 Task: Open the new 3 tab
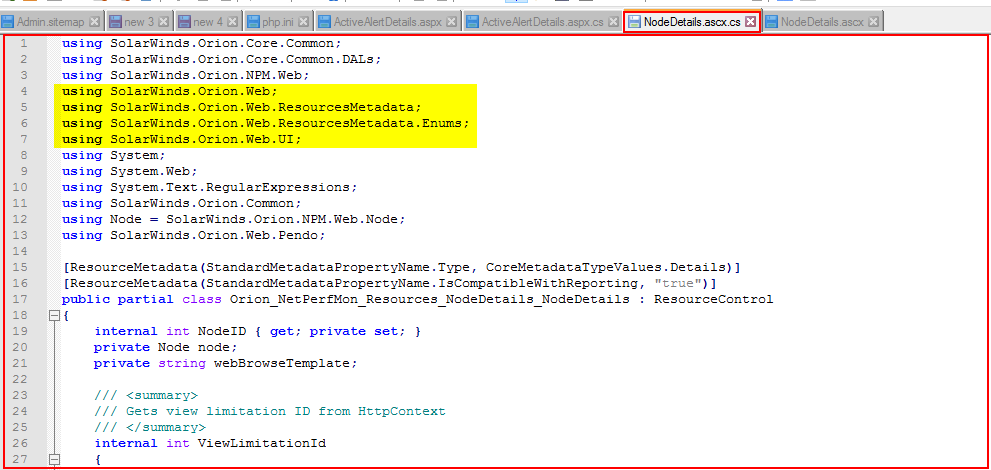pyautogui.click(x=138, y=21)
